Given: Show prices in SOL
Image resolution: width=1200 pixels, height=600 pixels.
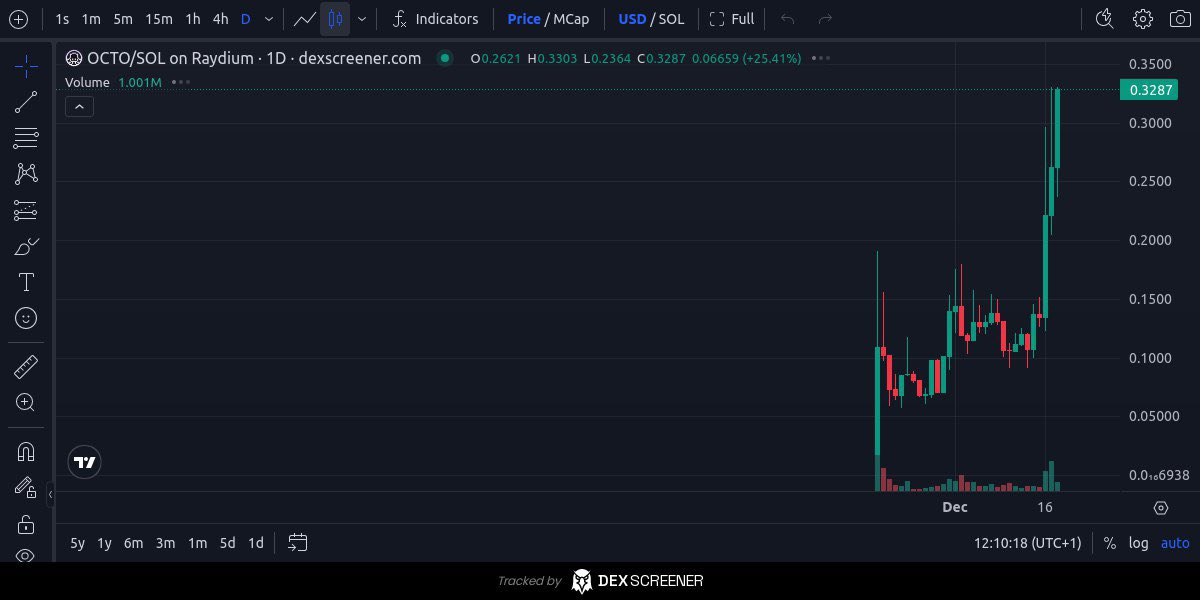Looking at the screenshot, I should point(671,19).
